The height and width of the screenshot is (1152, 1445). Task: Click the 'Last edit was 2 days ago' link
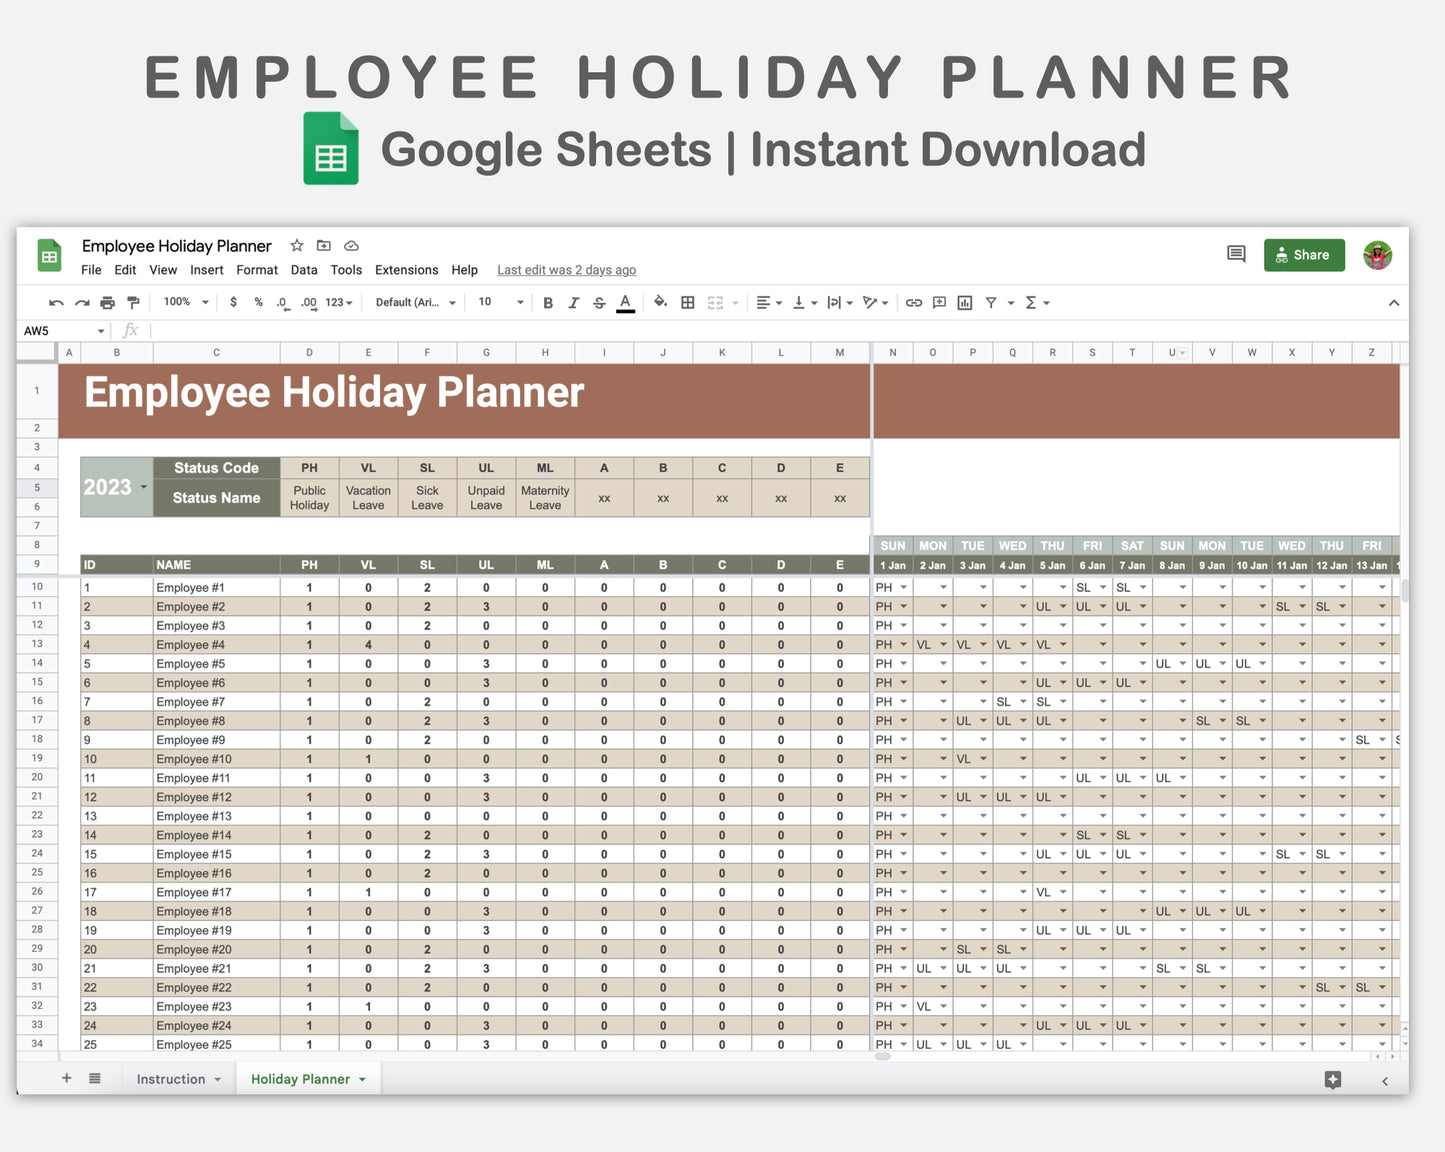coord(566,270)
